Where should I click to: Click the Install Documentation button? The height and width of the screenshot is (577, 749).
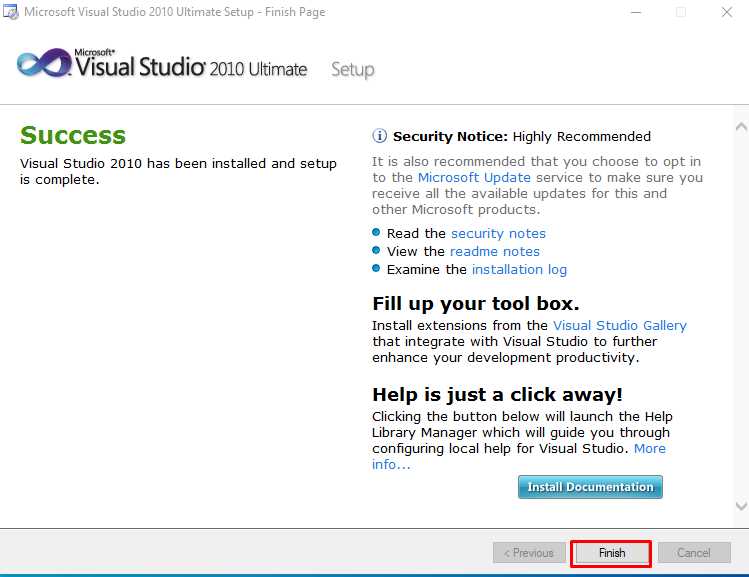(x=590, y=487)
